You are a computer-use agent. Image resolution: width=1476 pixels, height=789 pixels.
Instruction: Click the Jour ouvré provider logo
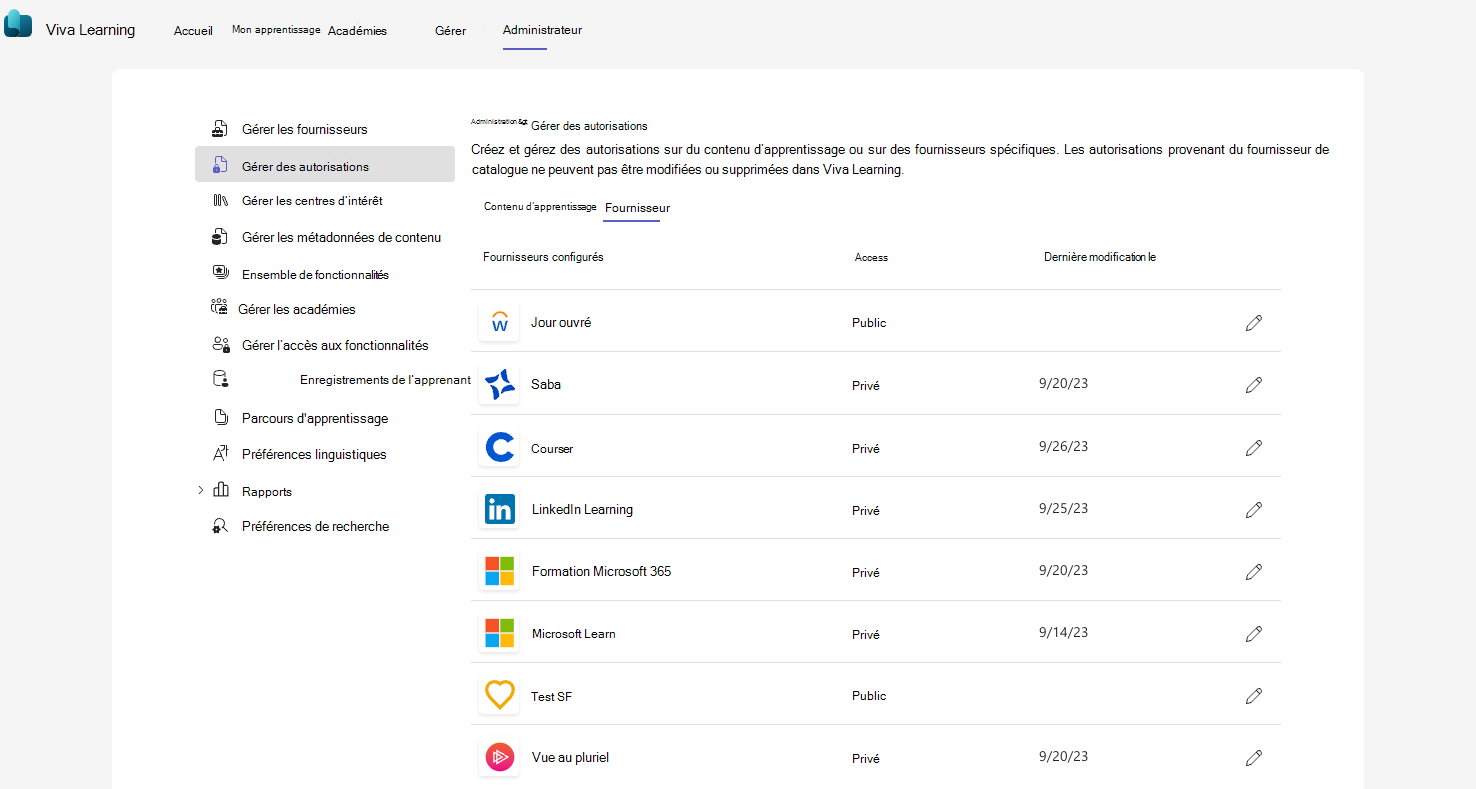pos(499,322)
